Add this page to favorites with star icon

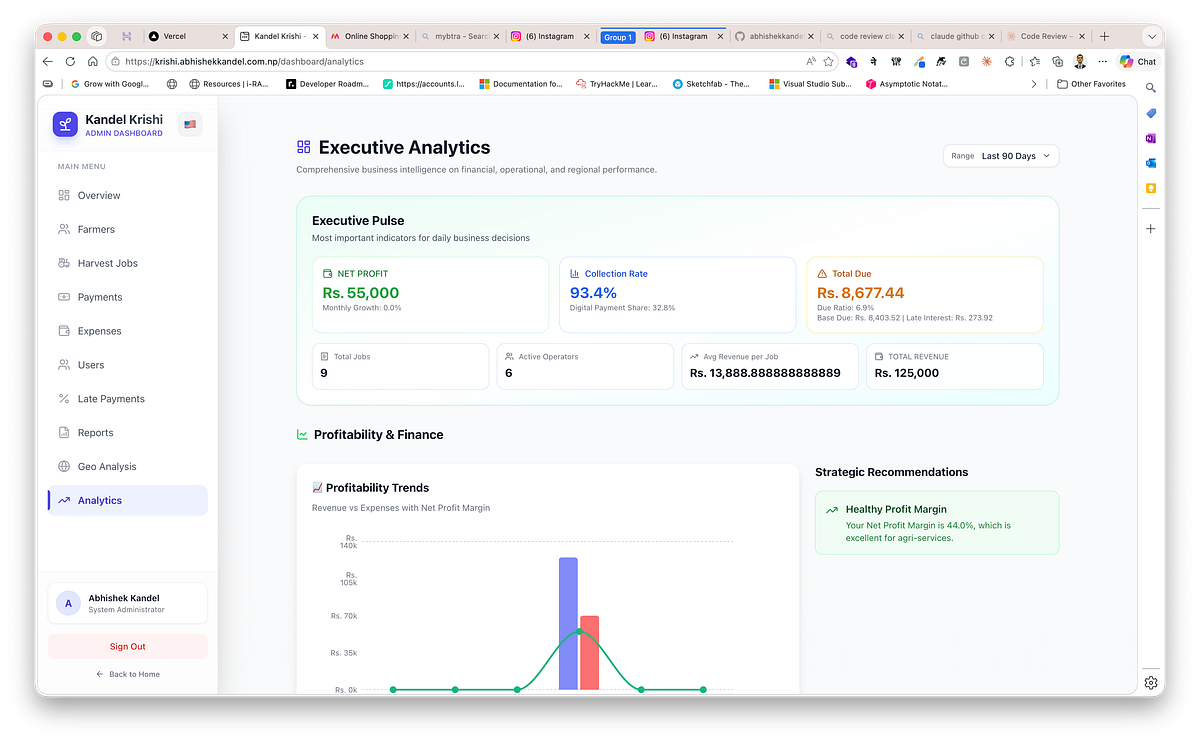pos(828,61)
